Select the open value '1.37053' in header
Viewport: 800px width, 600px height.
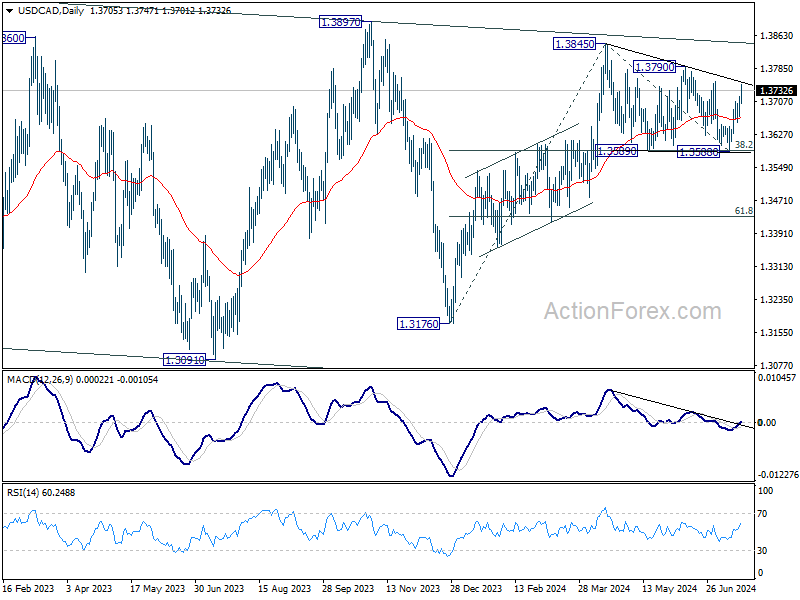tap(106, 11)
